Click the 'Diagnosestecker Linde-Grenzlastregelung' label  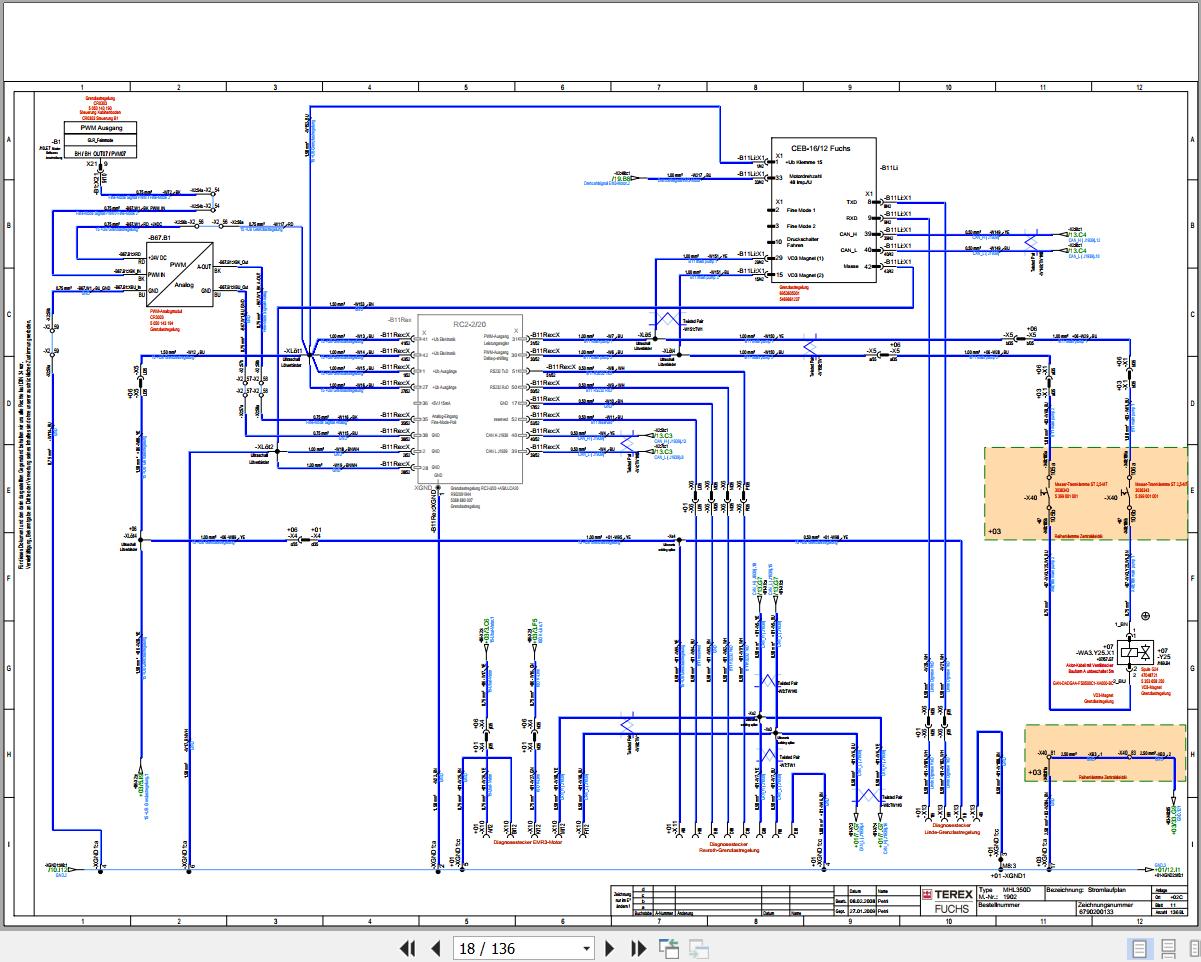(952, 829)
